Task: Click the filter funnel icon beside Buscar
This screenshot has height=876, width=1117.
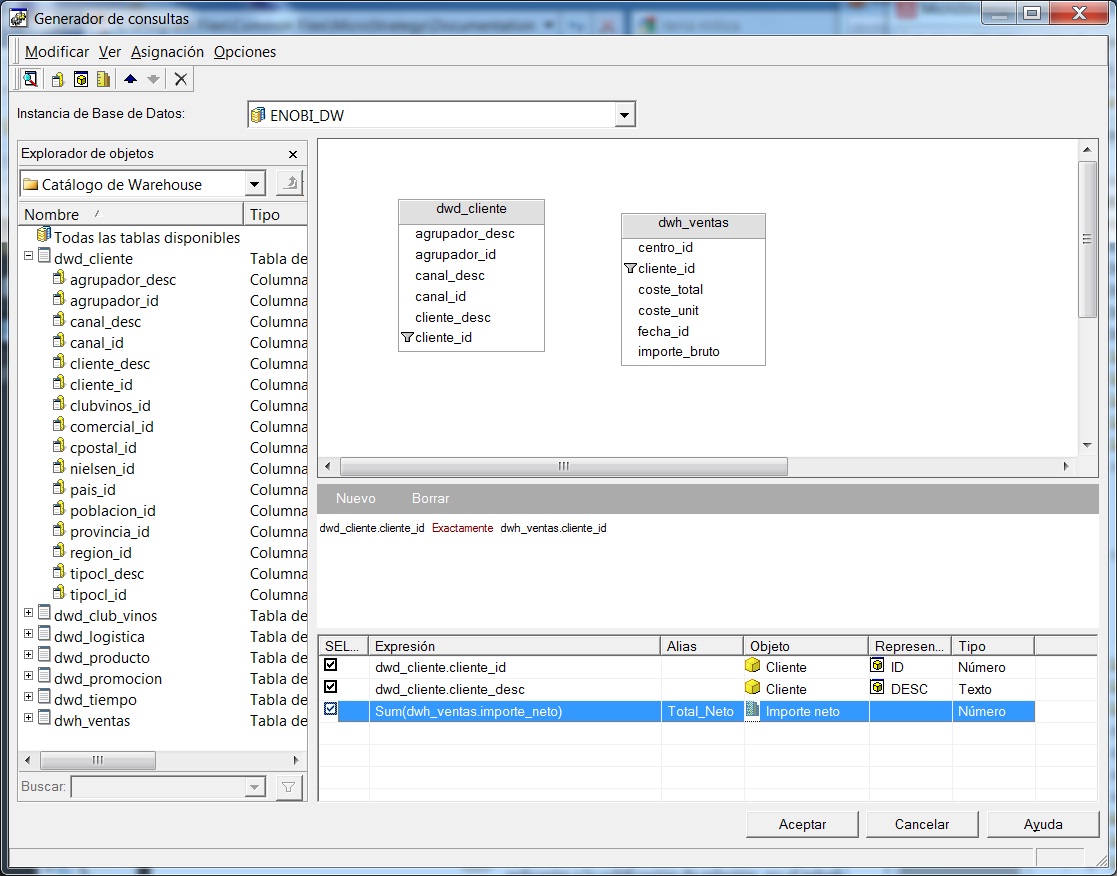Action: point(287,787)
